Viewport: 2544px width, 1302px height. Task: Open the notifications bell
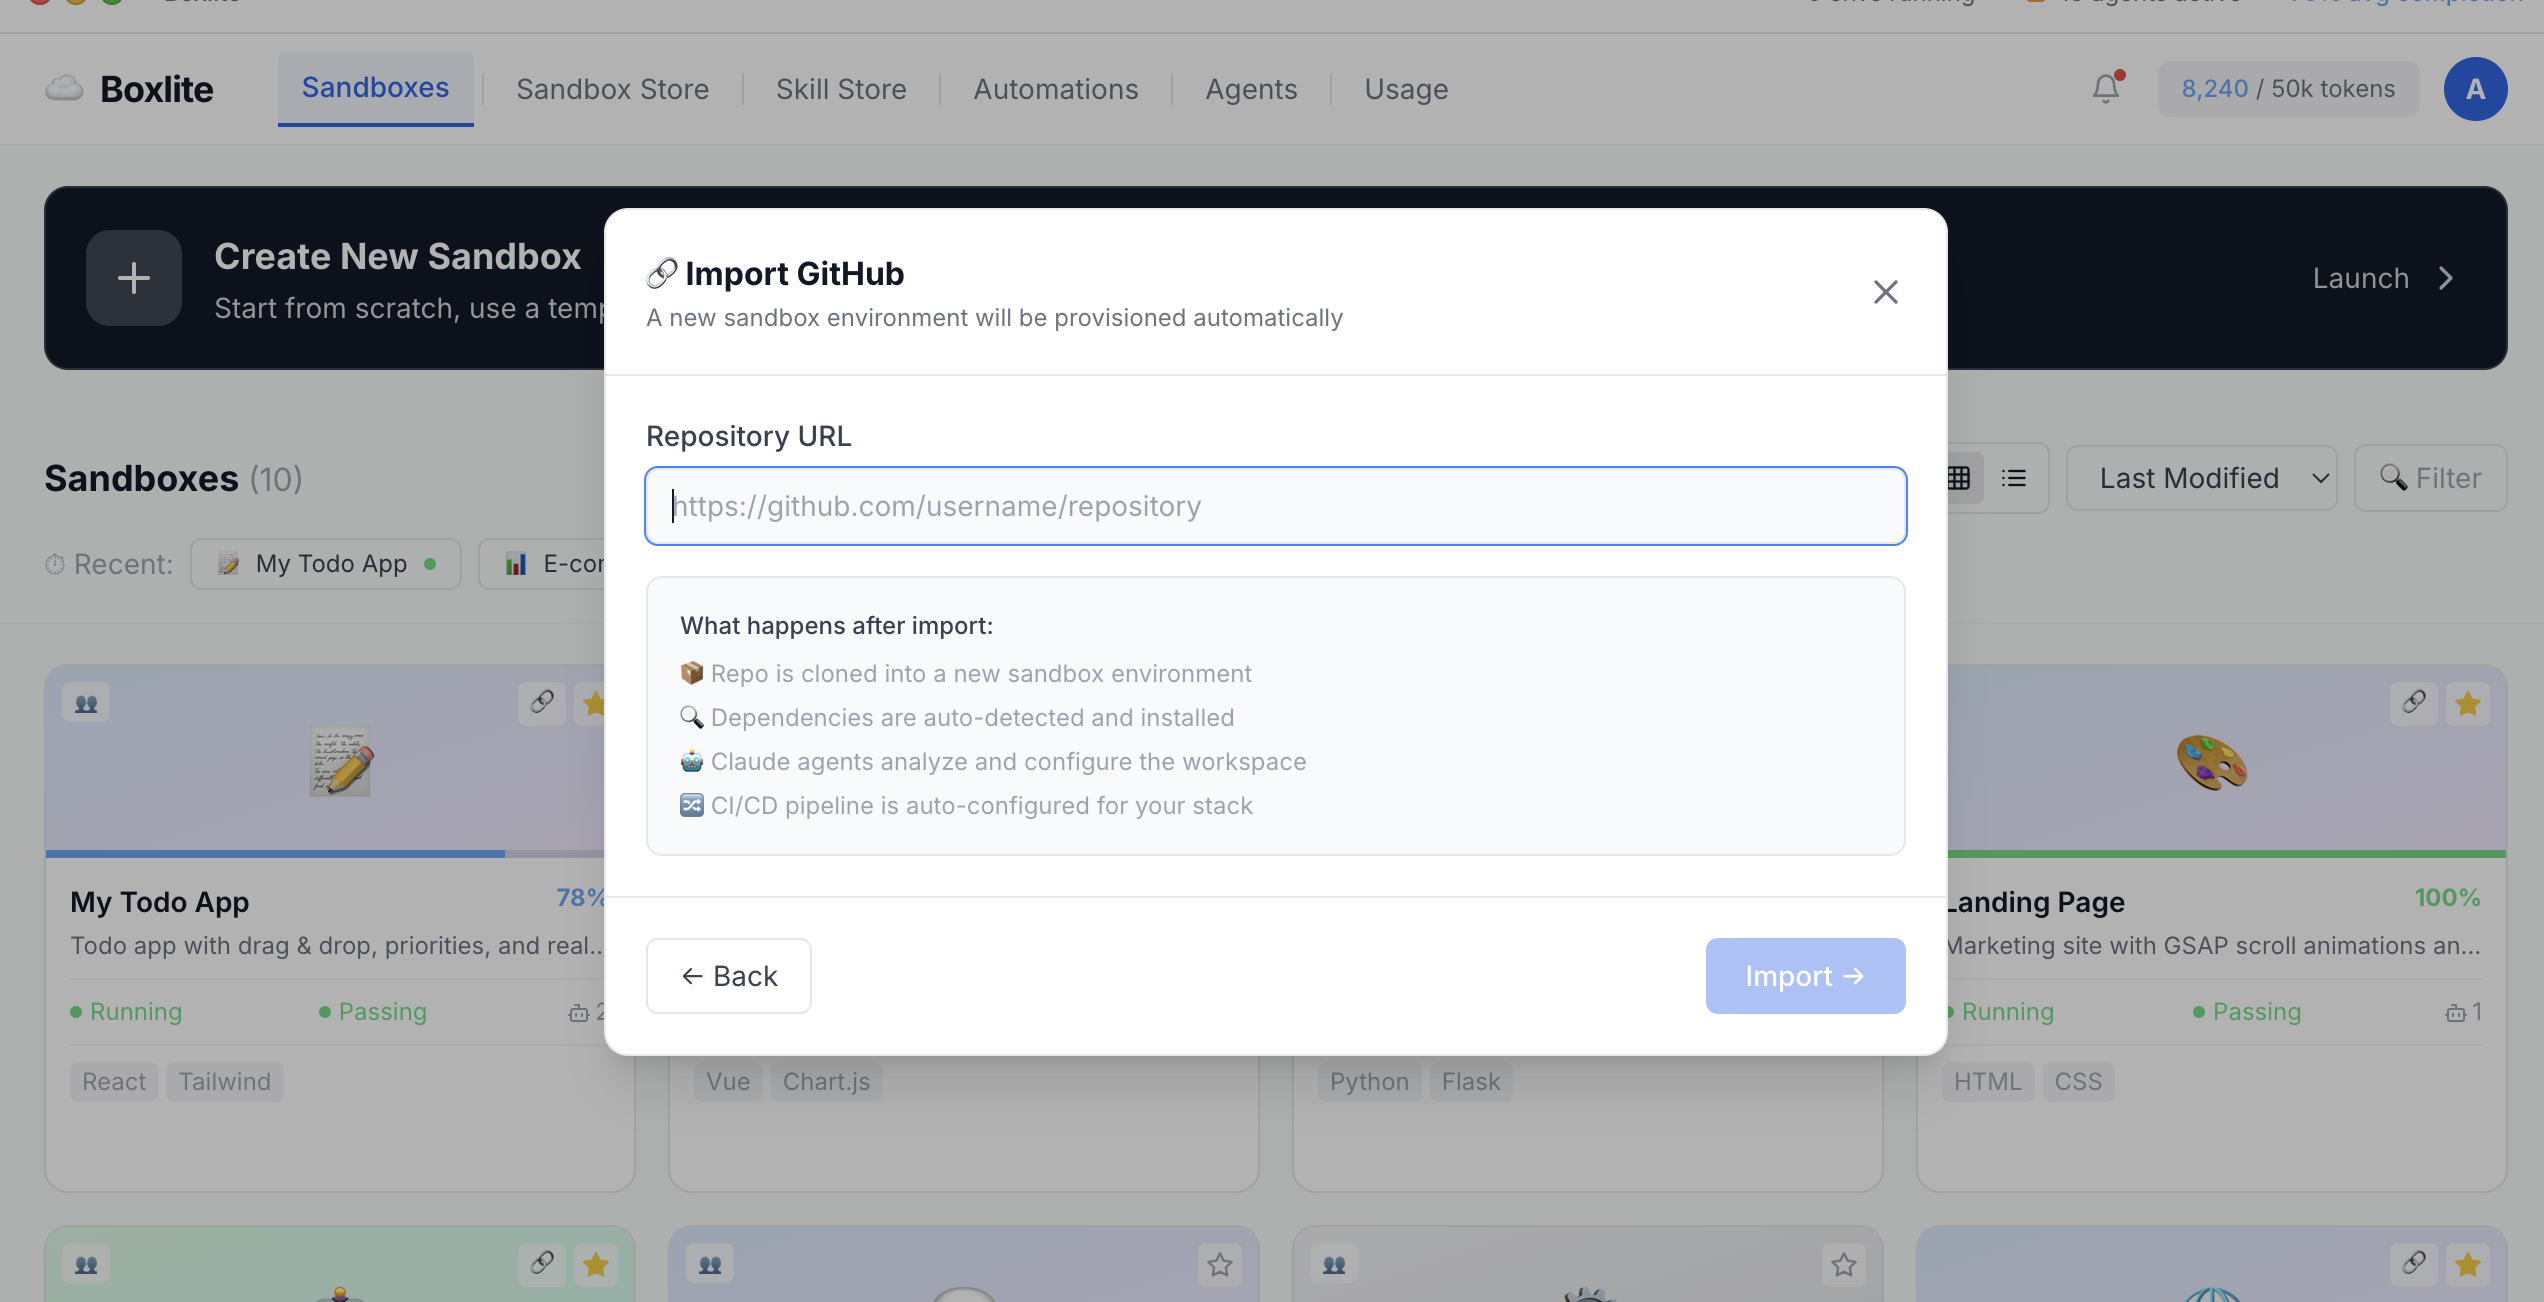[2106, 89]
